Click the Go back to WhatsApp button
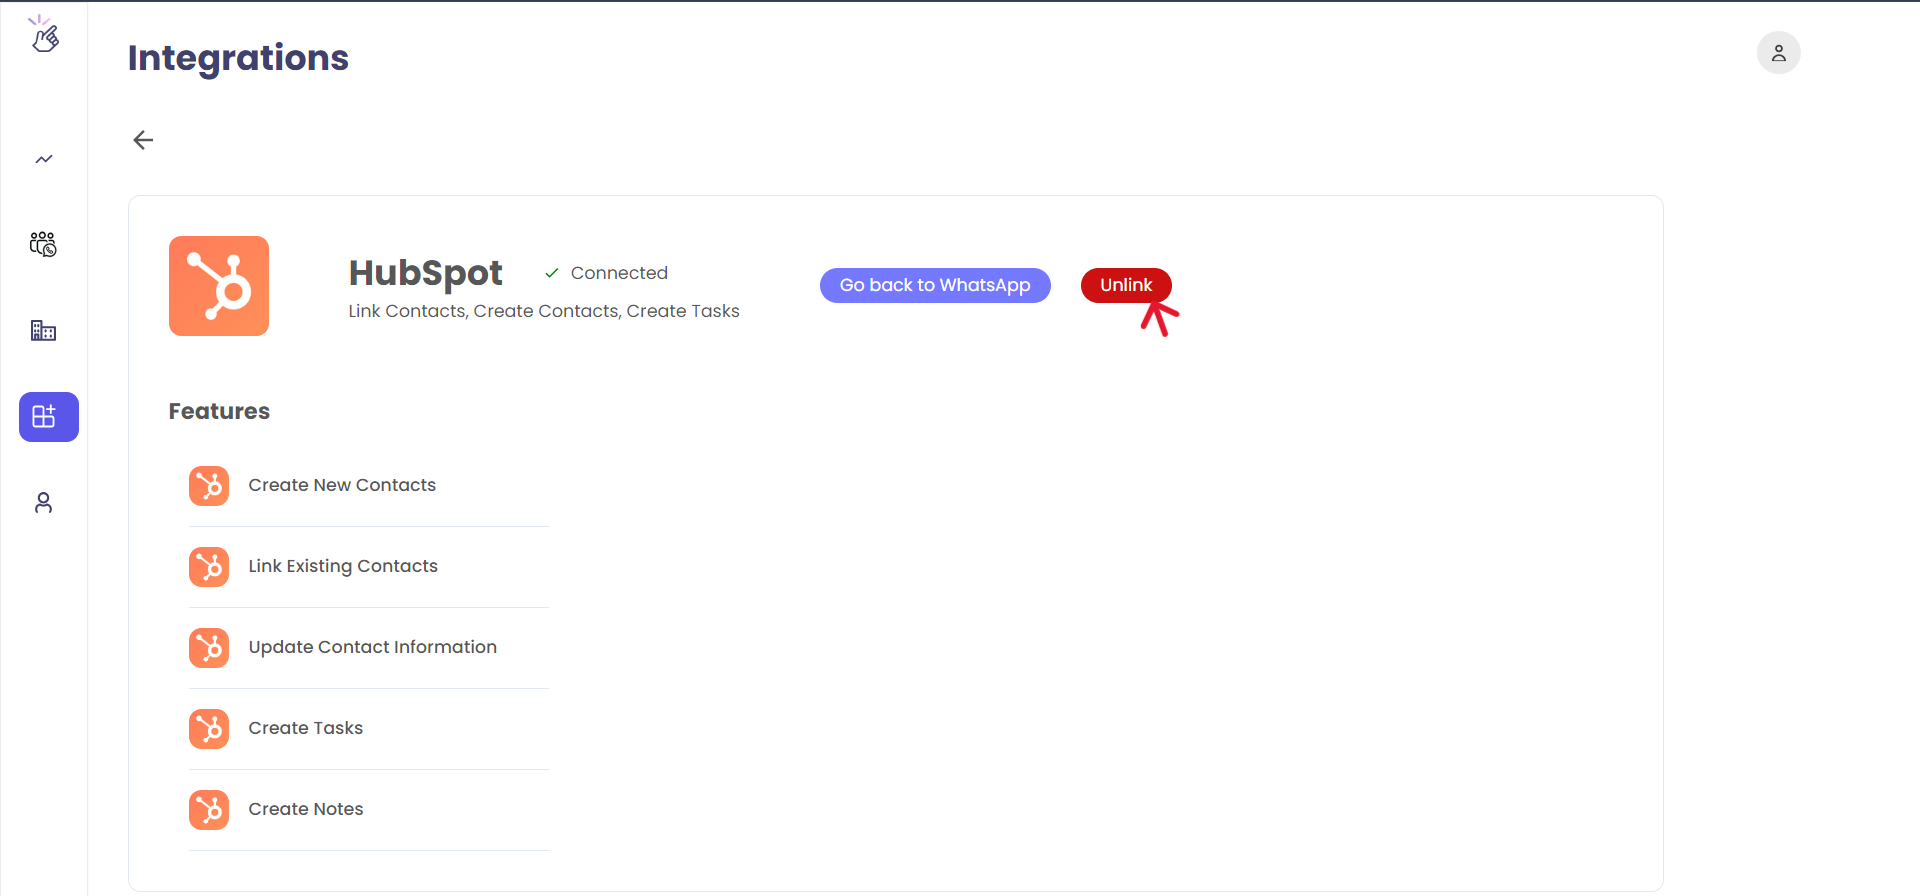The height and width of the screenshot is (896, 1920). point(935,285)
